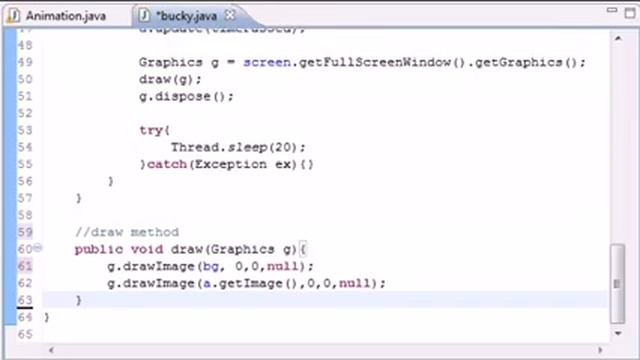The height and width of the screenshot is (360, 640).
Task: Select the *bucky.java editor tab
Action: [186, 16]
